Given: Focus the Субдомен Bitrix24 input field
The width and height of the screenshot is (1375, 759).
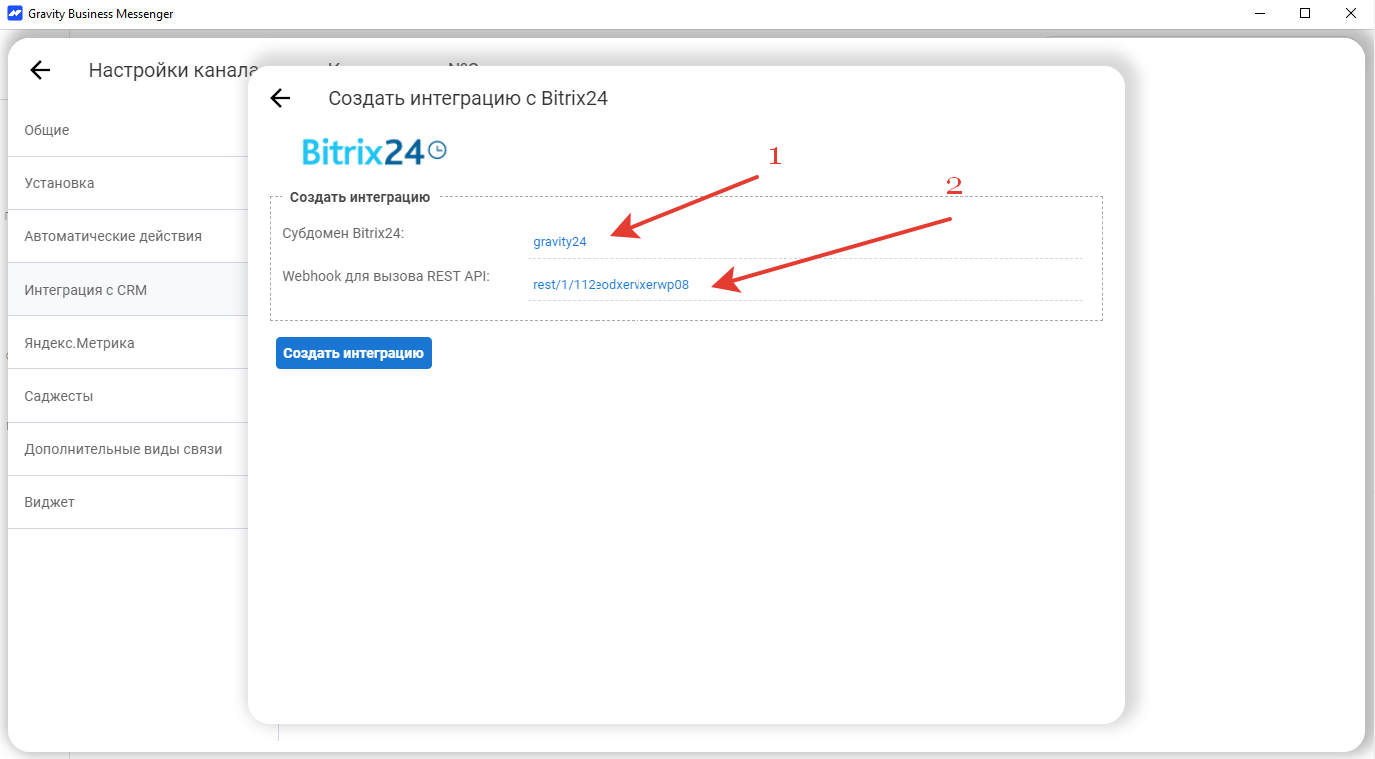Looking at the screenshot, I should point(805,242).
